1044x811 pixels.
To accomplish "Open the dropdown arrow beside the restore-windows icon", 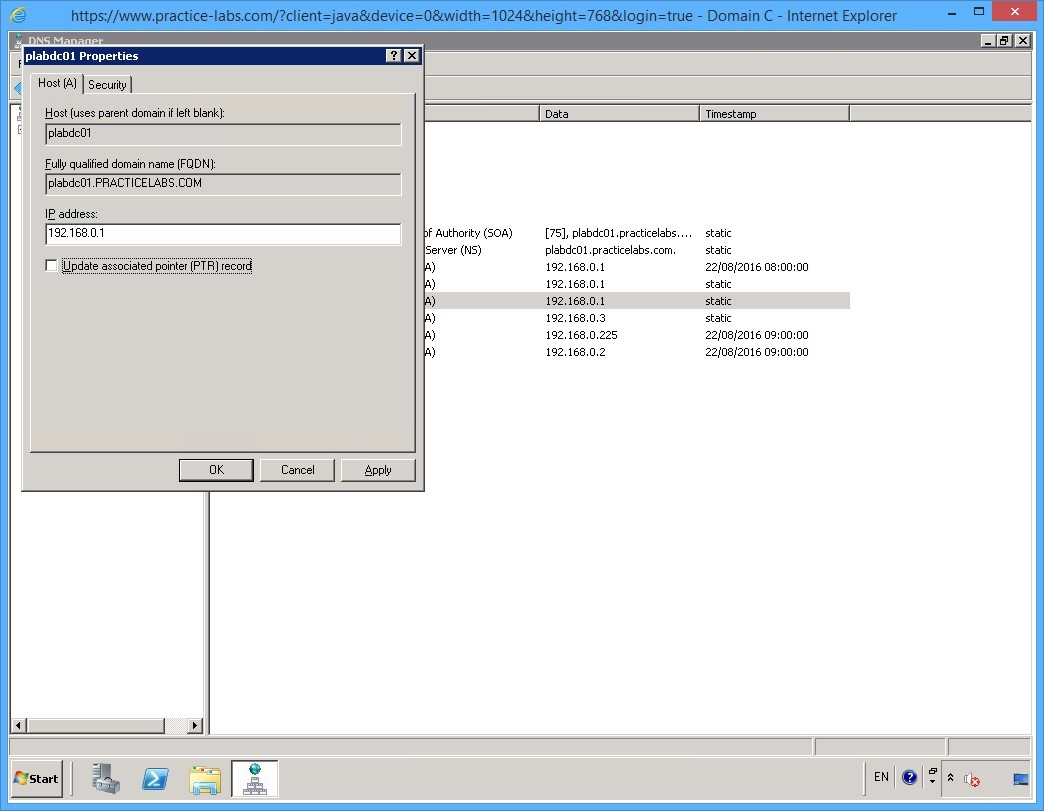I will tap(933, 783).
